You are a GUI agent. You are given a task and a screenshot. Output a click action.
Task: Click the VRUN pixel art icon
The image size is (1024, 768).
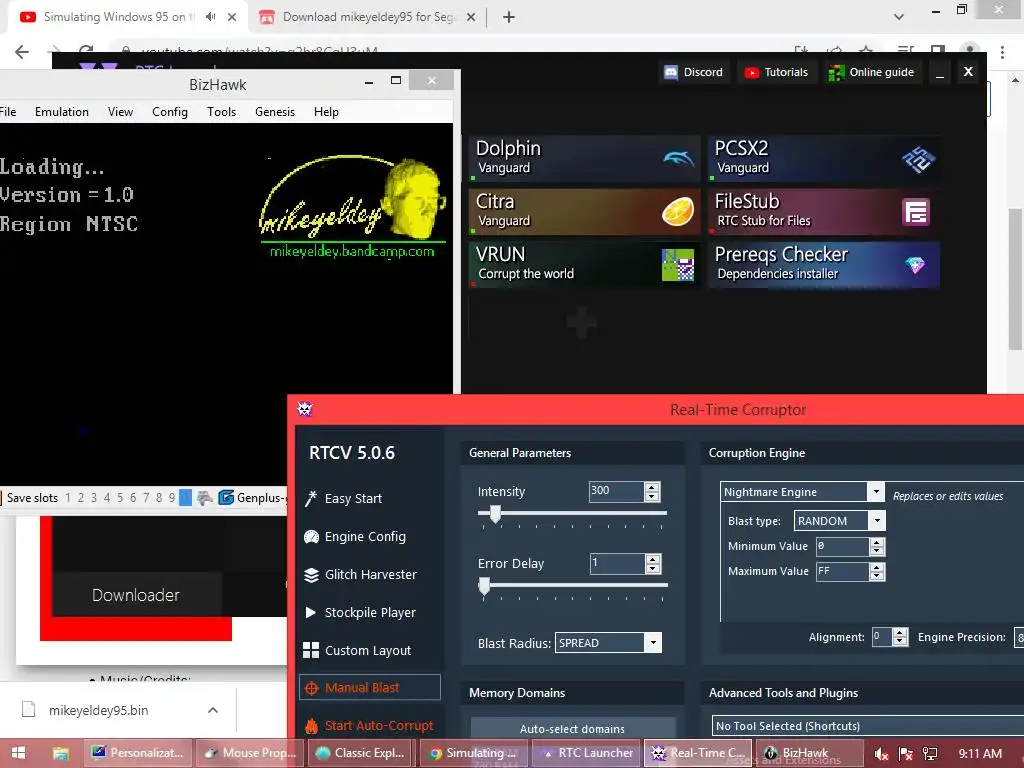pyautogui.click(x=678, y=264)
